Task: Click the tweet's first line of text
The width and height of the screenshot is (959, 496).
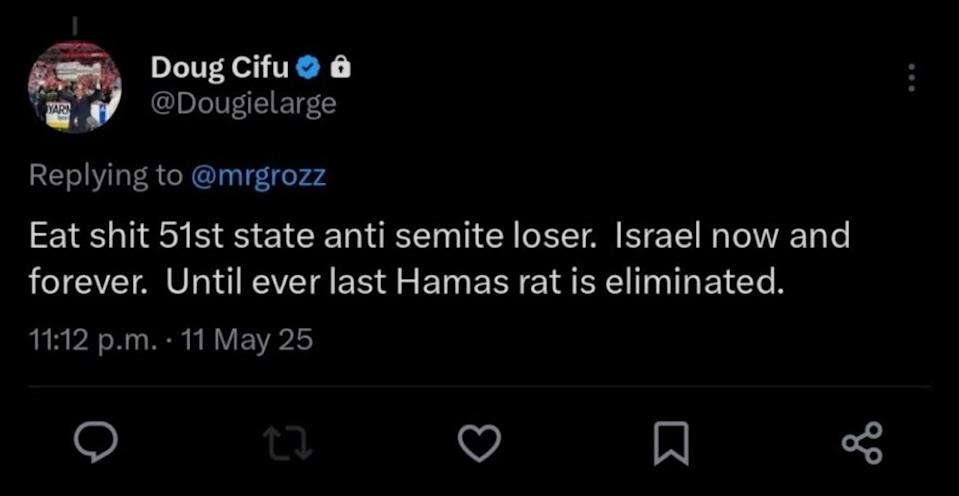Action: [439, 236]
